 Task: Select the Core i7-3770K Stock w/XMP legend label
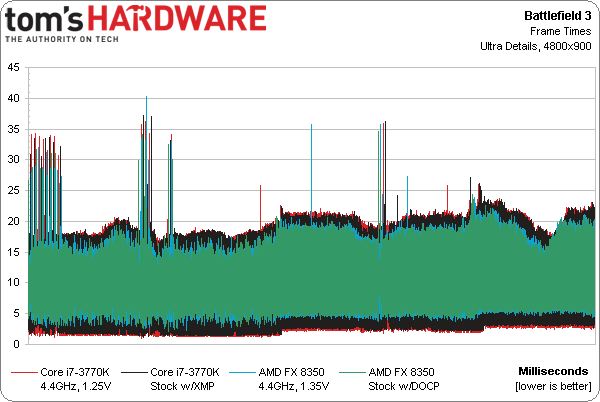click(185, 379)
